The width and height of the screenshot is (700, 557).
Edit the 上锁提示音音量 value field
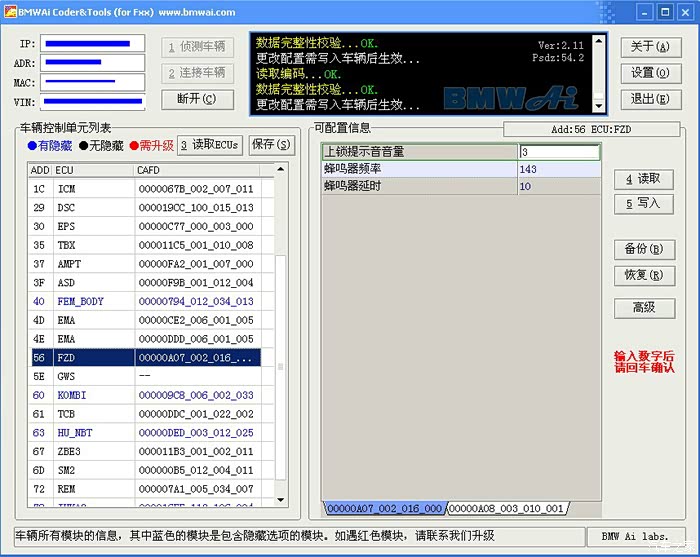point(559,152)
